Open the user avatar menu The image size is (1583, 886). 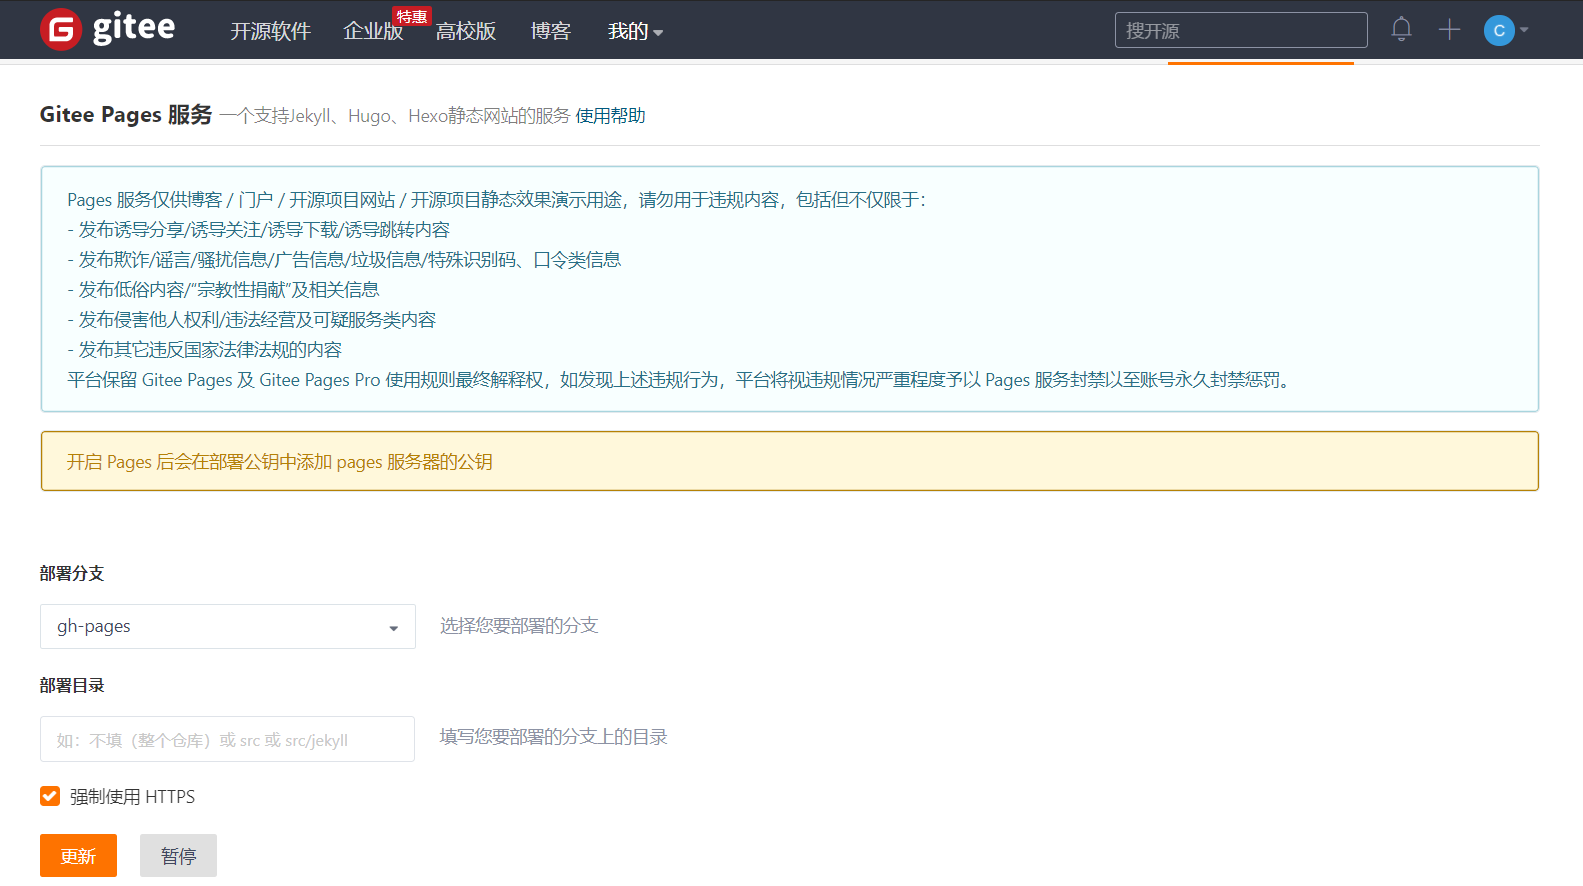tap(1499, 30)
